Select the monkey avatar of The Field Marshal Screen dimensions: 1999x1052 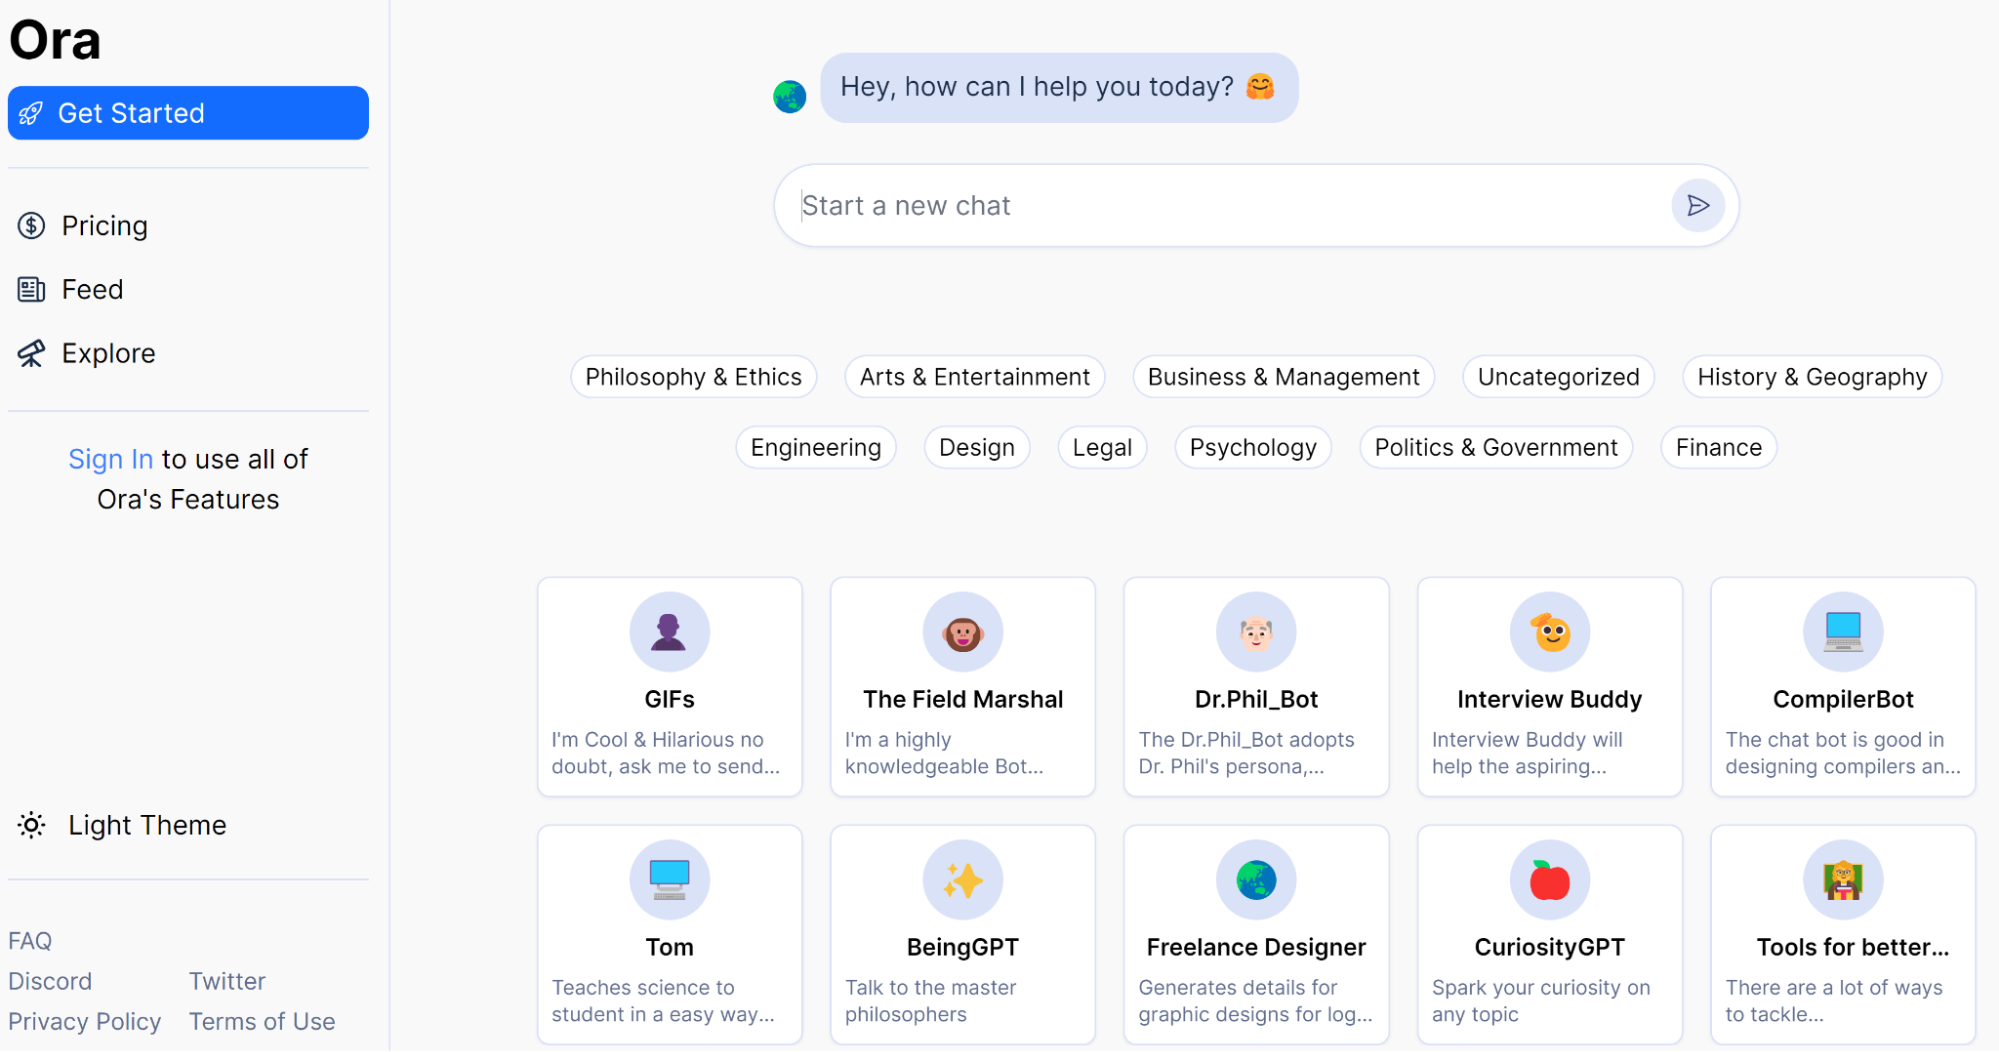click(962, 632)
